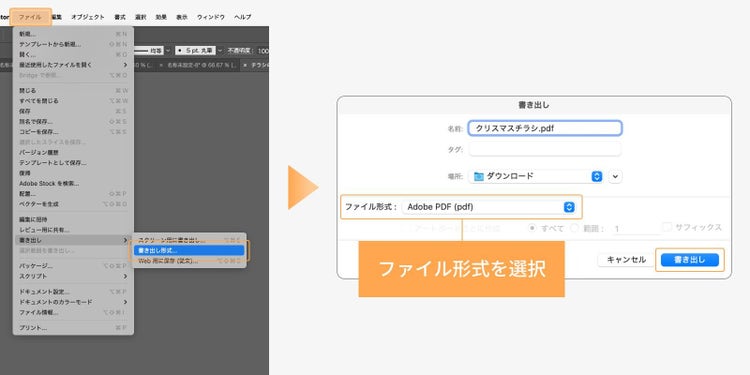Choose 配置... from the file menu
Image resolution: width=750 pixels, height=375 pixels.
point(73,194)
